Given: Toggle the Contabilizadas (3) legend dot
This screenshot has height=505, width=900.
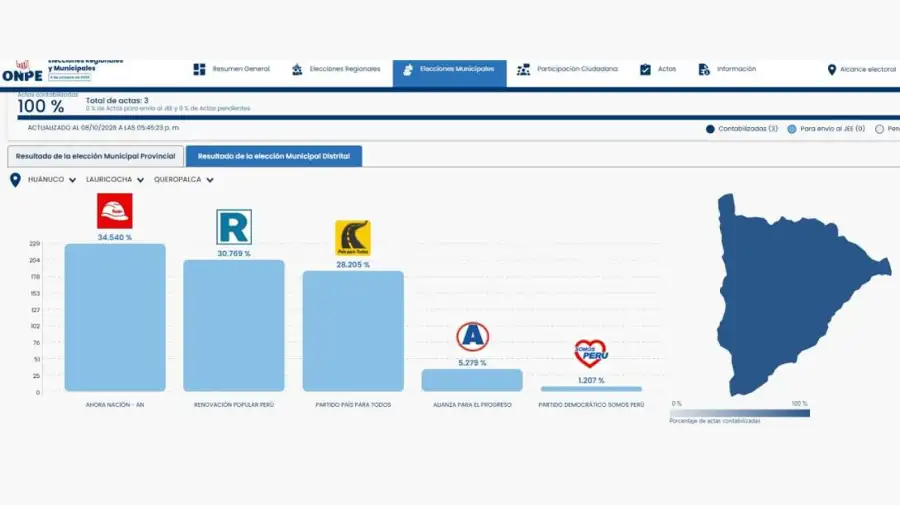Looking at the screenshot, I should coord(710,129).
